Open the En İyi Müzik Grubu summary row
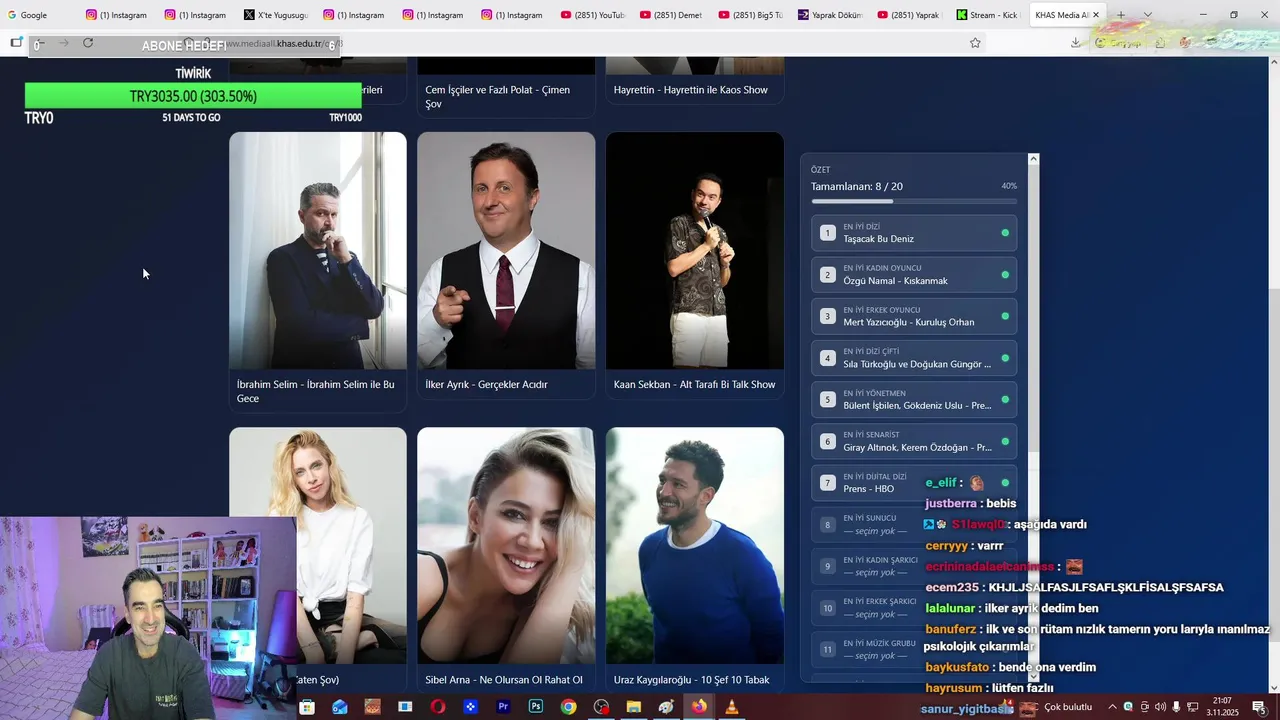1280x720 pixels. [914, 649]
